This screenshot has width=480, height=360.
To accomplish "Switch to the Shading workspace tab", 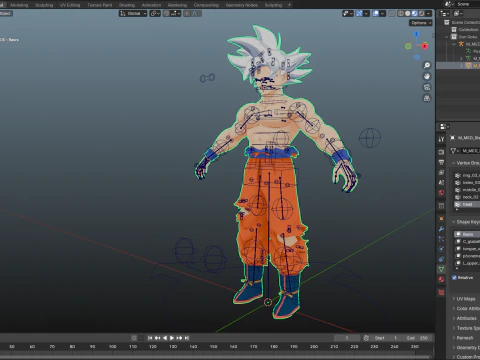I will tap(127, 5).
